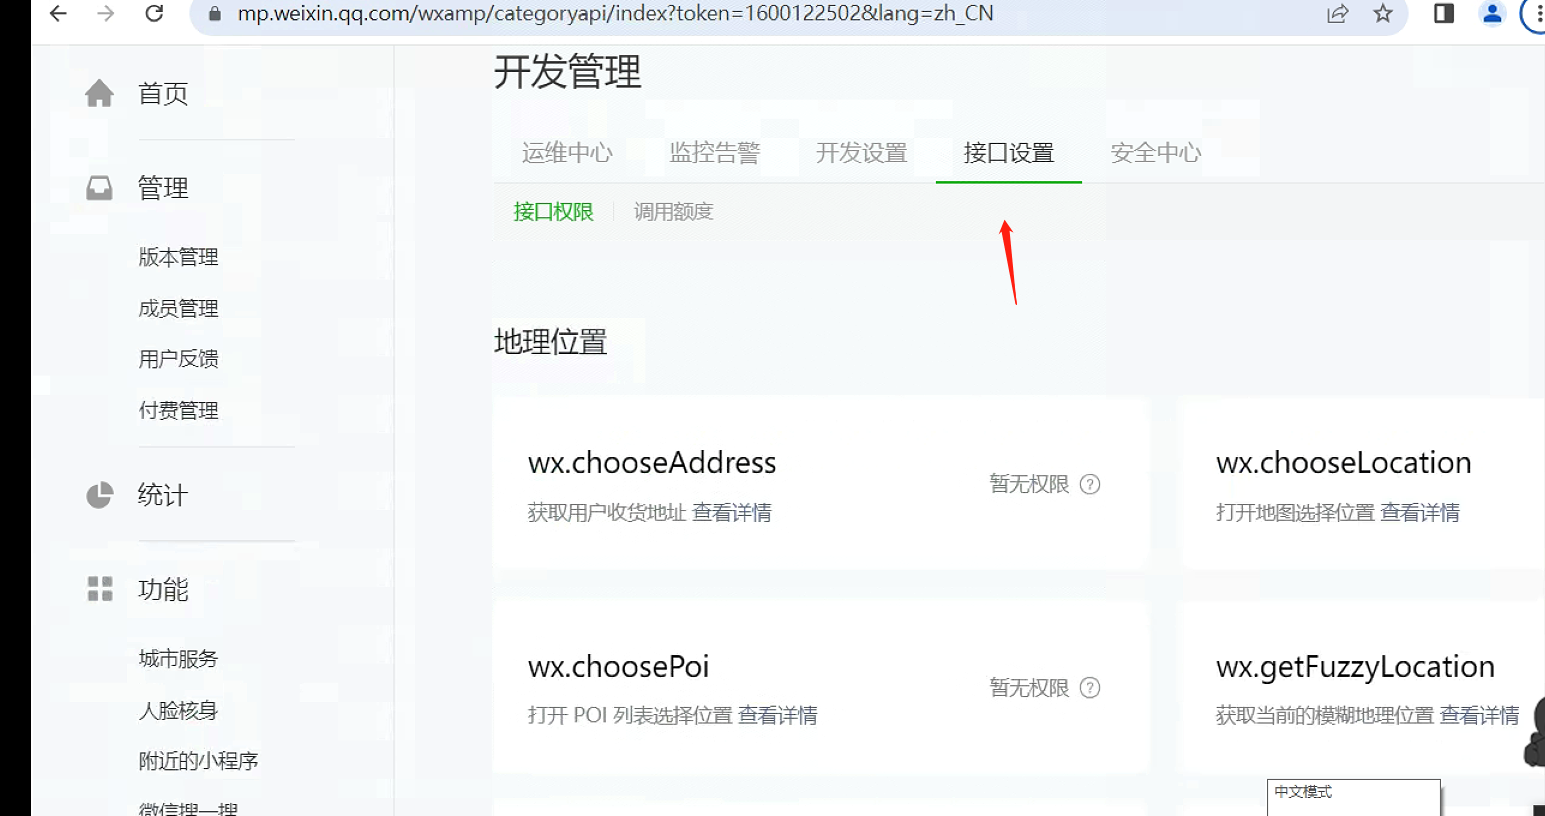Click the 管理 inbox icon

pos(99,188)
